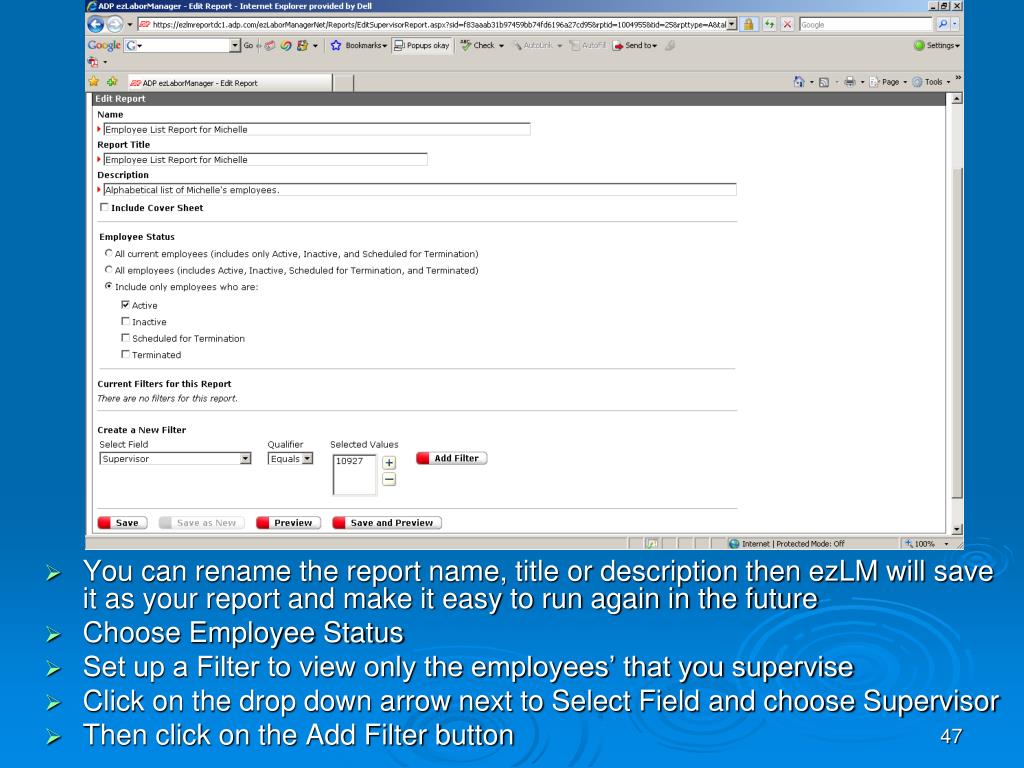
Task: Click the AutoLink toolbar button
Action: pyautogui.click(x=537, y=45)
